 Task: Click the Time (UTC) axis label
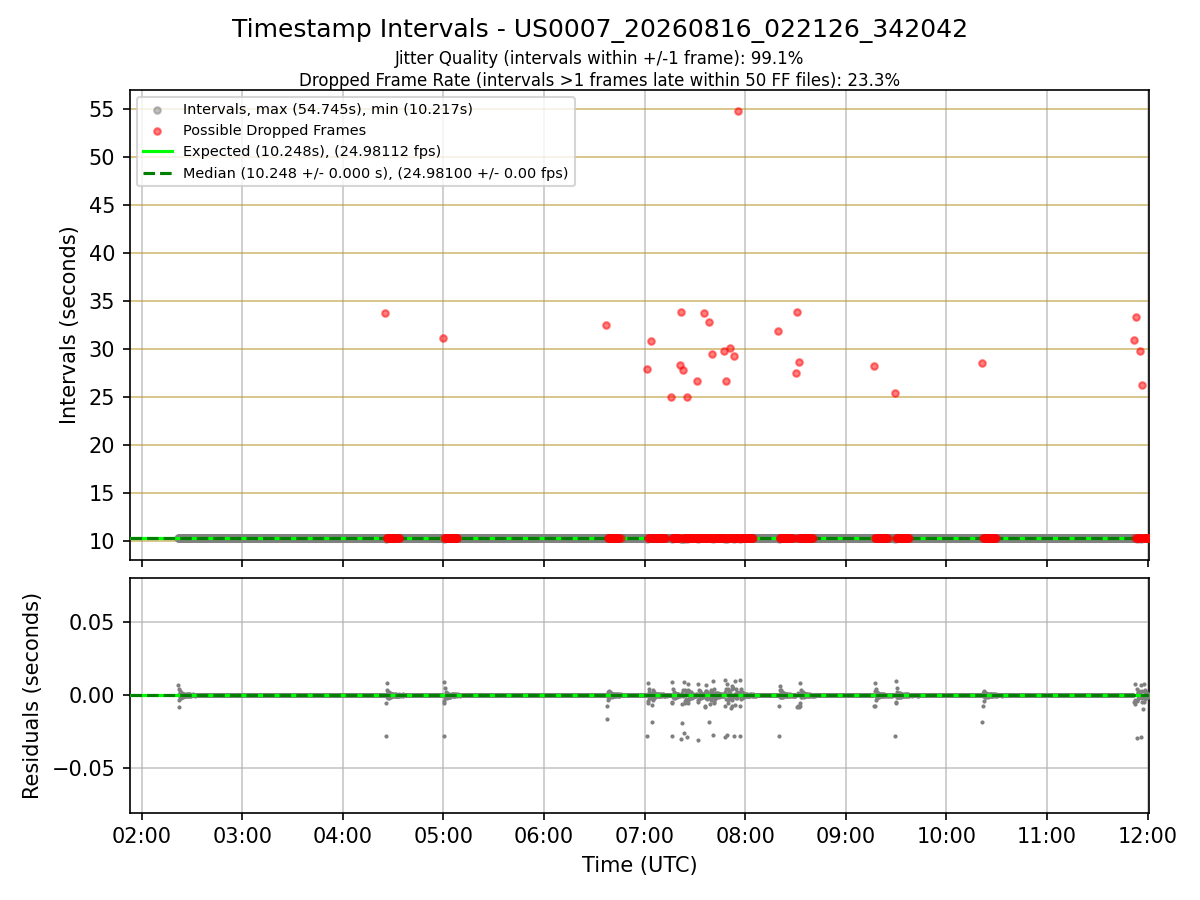(639, 865)
